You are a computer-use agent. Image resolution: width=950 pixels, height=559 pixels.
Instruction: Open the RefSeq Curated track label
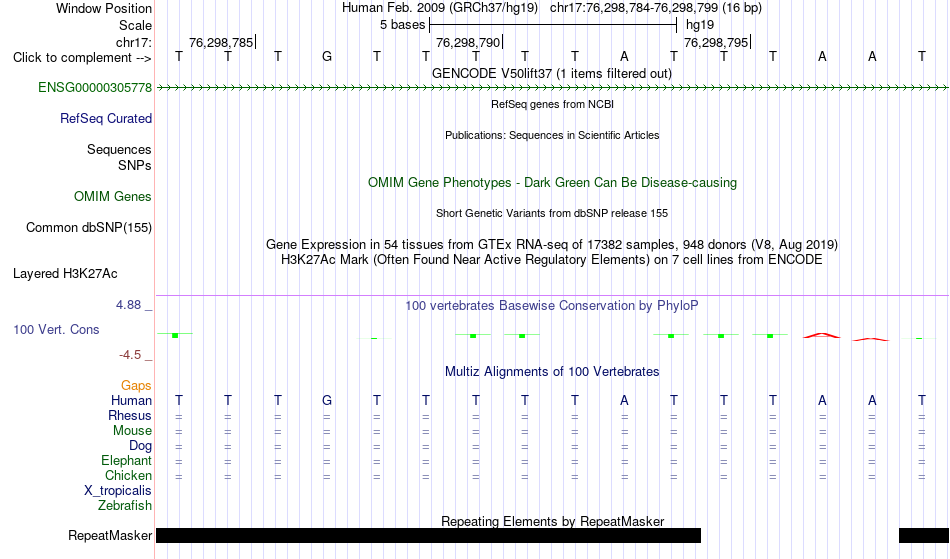(106, 119)
